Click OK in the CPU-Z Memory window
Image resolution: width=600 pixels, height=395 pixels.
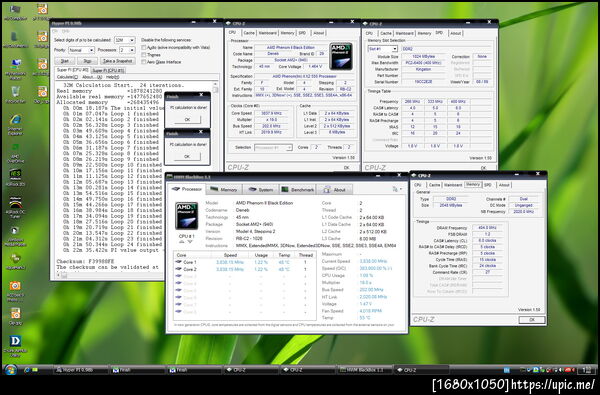[x=532, y=320]
